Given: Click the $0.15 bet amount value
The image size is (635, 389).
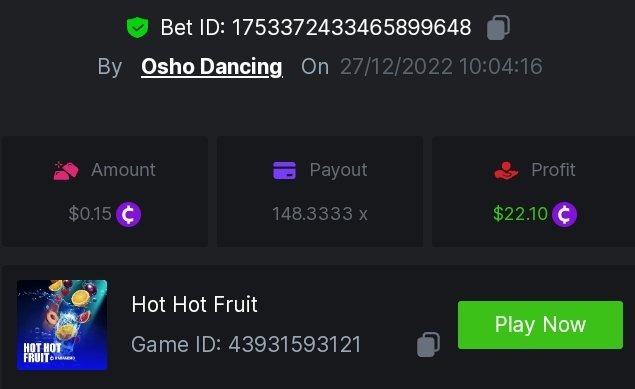Looking at the screenshot, I should pos(89,214).
